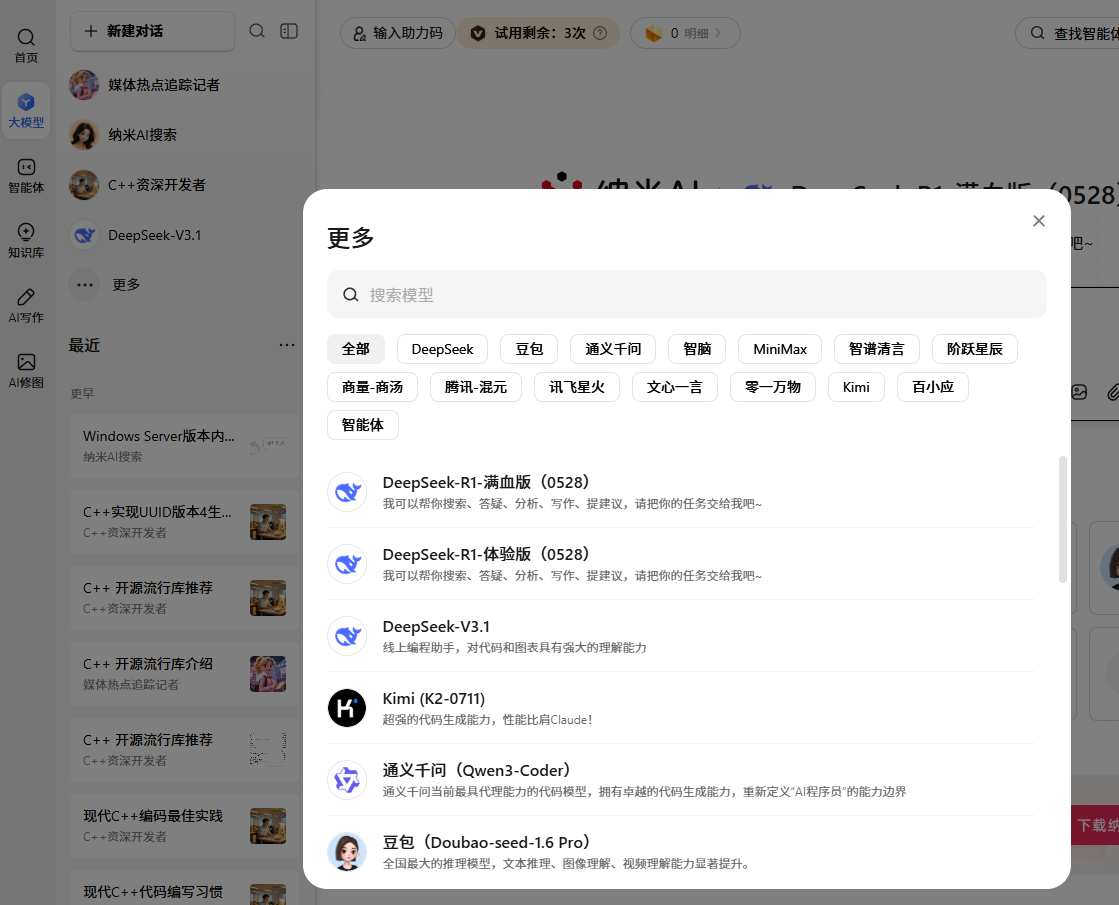
Task: Select the MiniMax filter tab
Action: tap(780, 349)
